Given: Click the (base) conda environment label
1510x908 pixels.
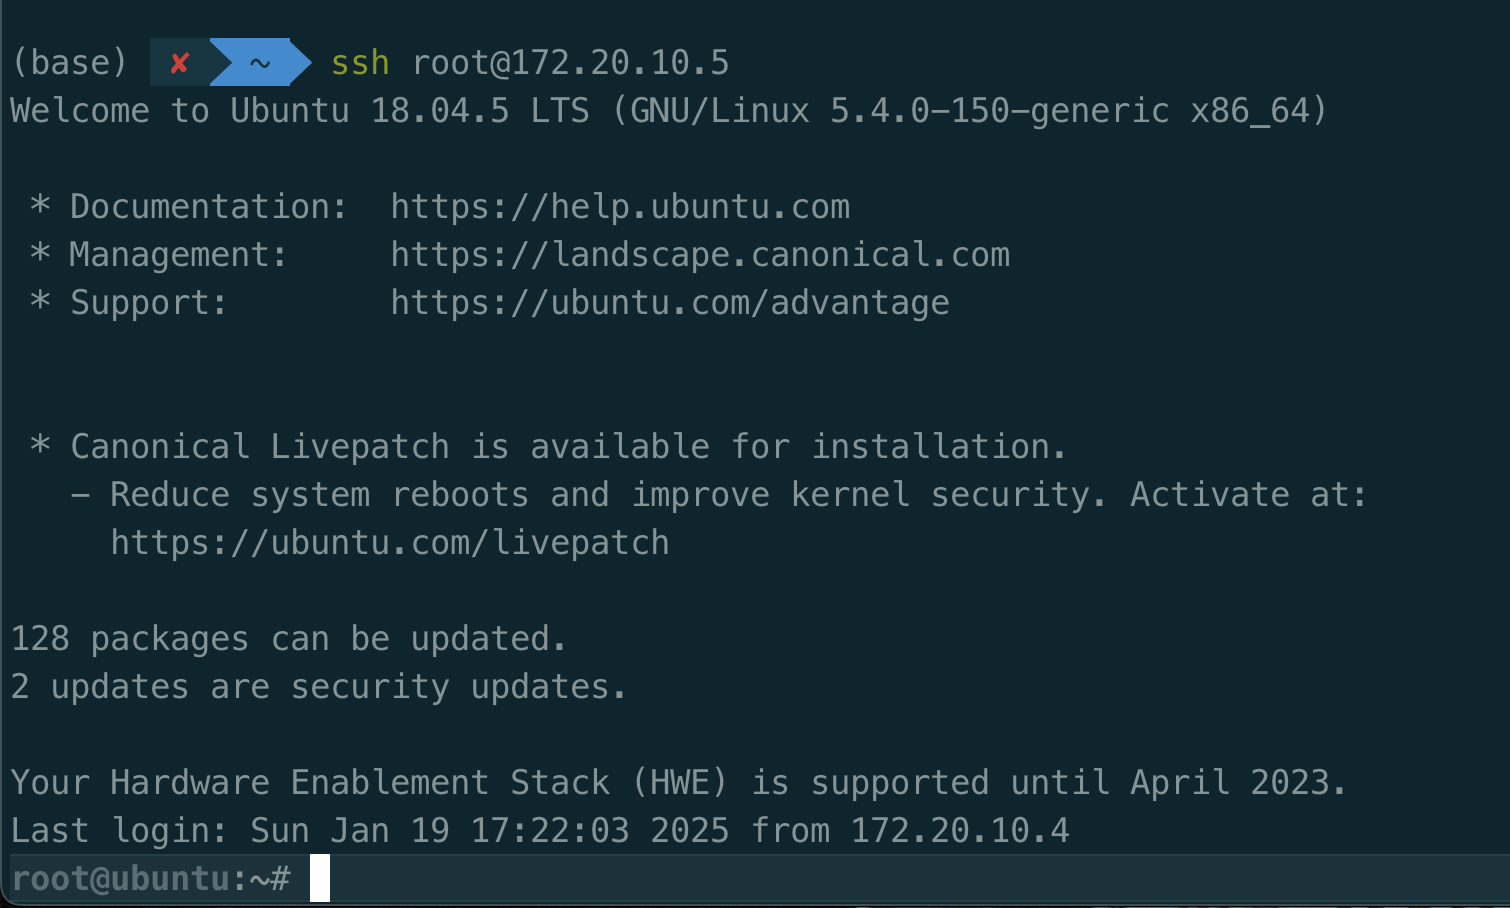Looking at the screenshot, I should click(x=69, y=63).
